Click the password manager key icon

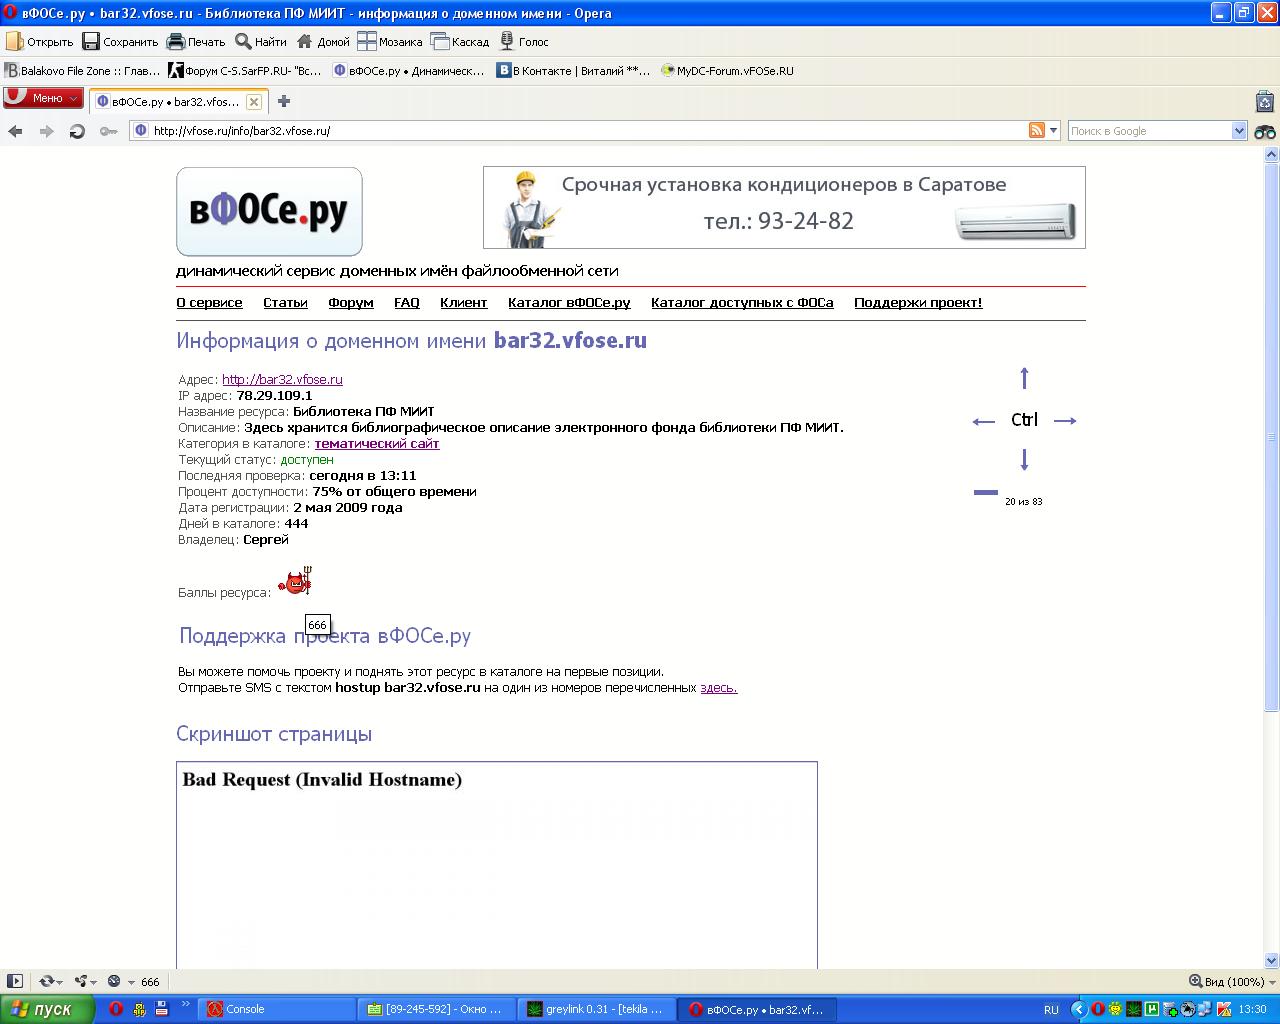pyautogui.click(x=108, y=131)
